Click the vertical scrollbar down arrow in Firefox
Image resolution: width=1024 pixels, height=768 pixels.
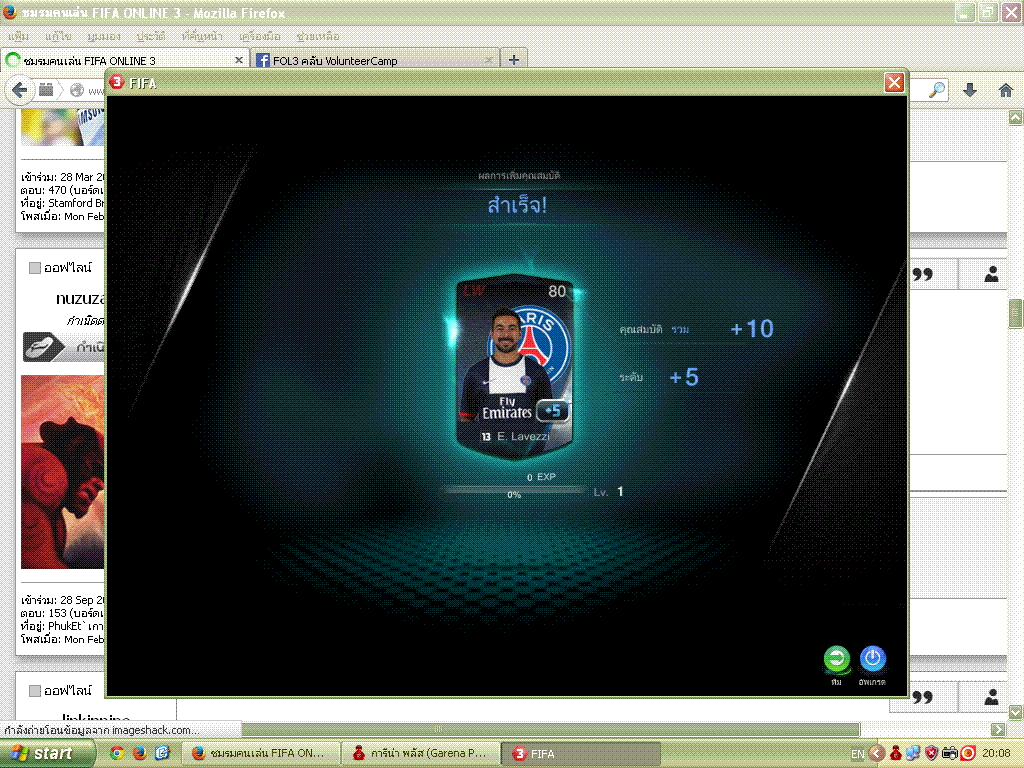pos(1016,712)
